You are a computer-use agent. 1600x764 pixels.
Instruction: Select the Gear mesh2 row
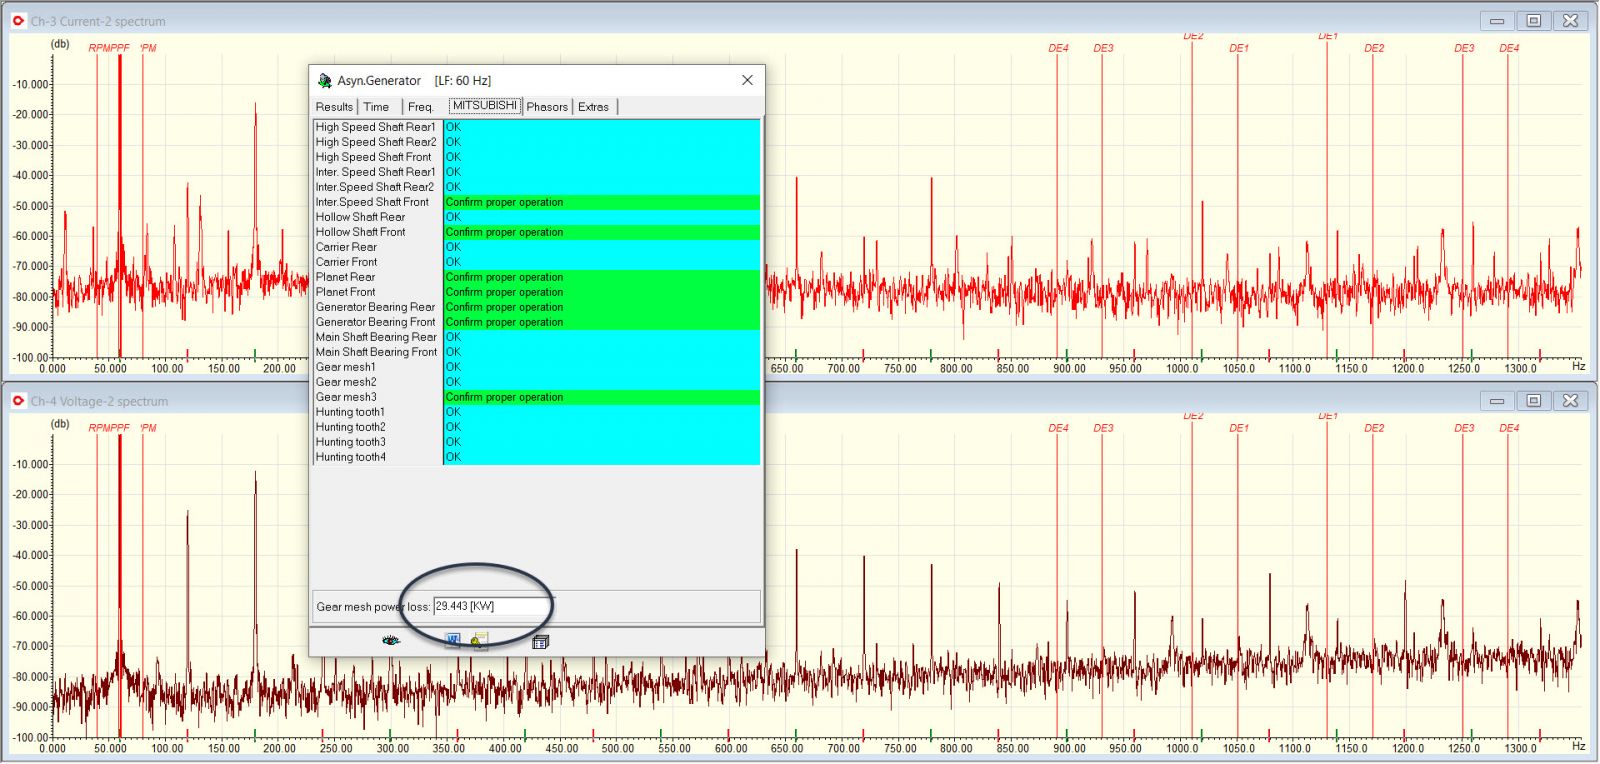tap(537, 382)
